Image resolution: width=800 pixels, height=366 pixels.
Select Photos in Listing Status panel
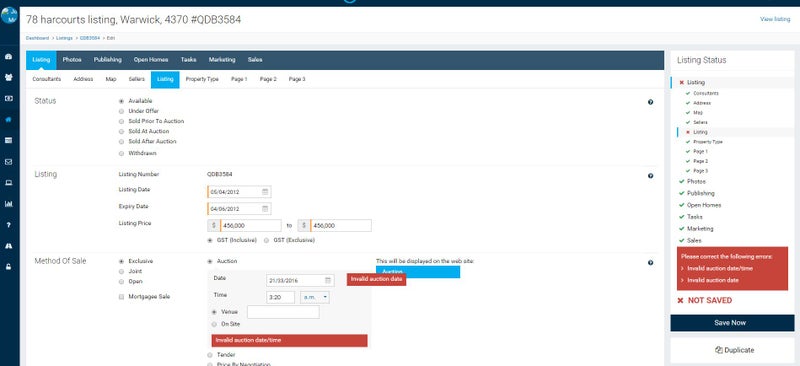click(696, 181)
